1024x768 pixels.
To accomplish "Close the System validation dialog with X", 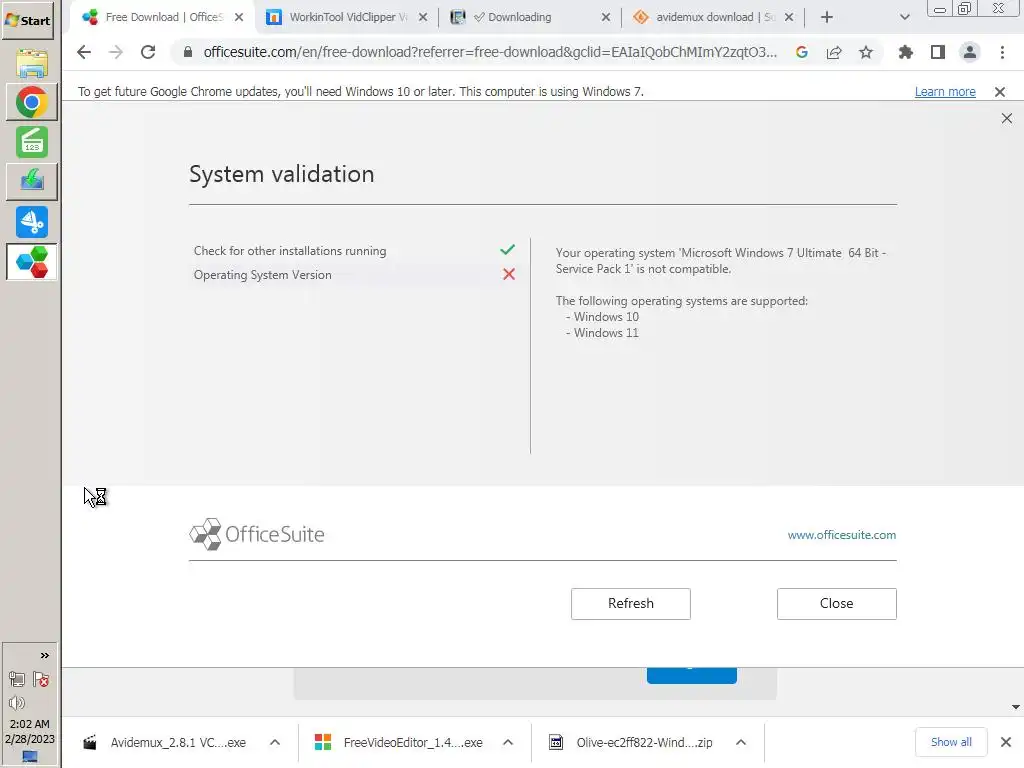I will 1007,118.
